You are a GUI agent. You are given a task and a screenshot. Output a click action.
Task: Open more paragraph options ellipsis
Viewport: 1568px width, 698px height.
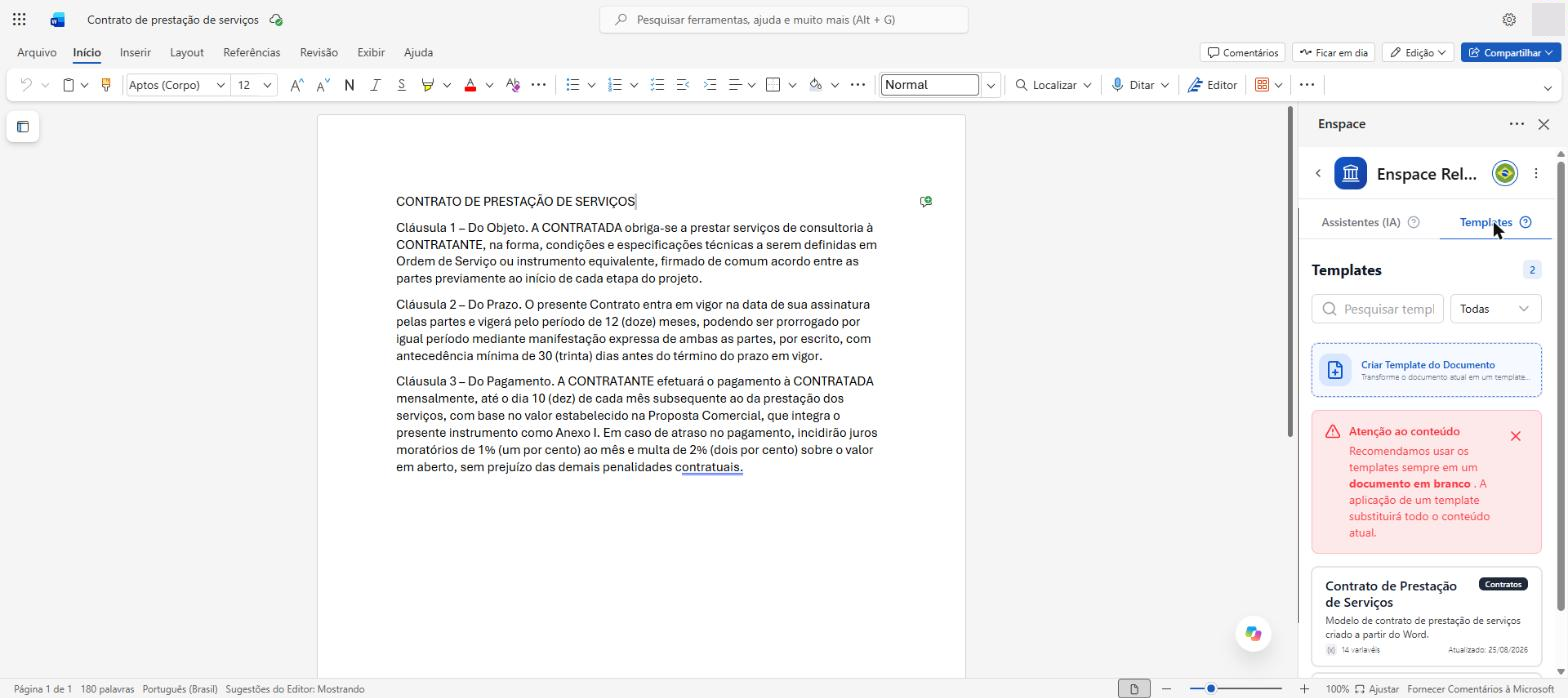857,85
